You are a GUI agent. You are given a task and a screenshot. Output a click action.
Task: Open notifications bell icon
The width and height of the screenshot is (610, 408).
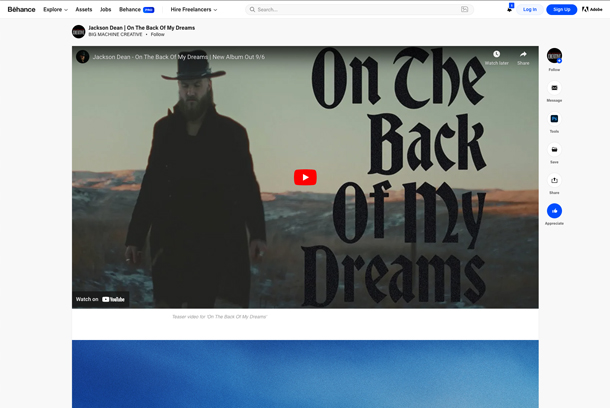(509, 9)
